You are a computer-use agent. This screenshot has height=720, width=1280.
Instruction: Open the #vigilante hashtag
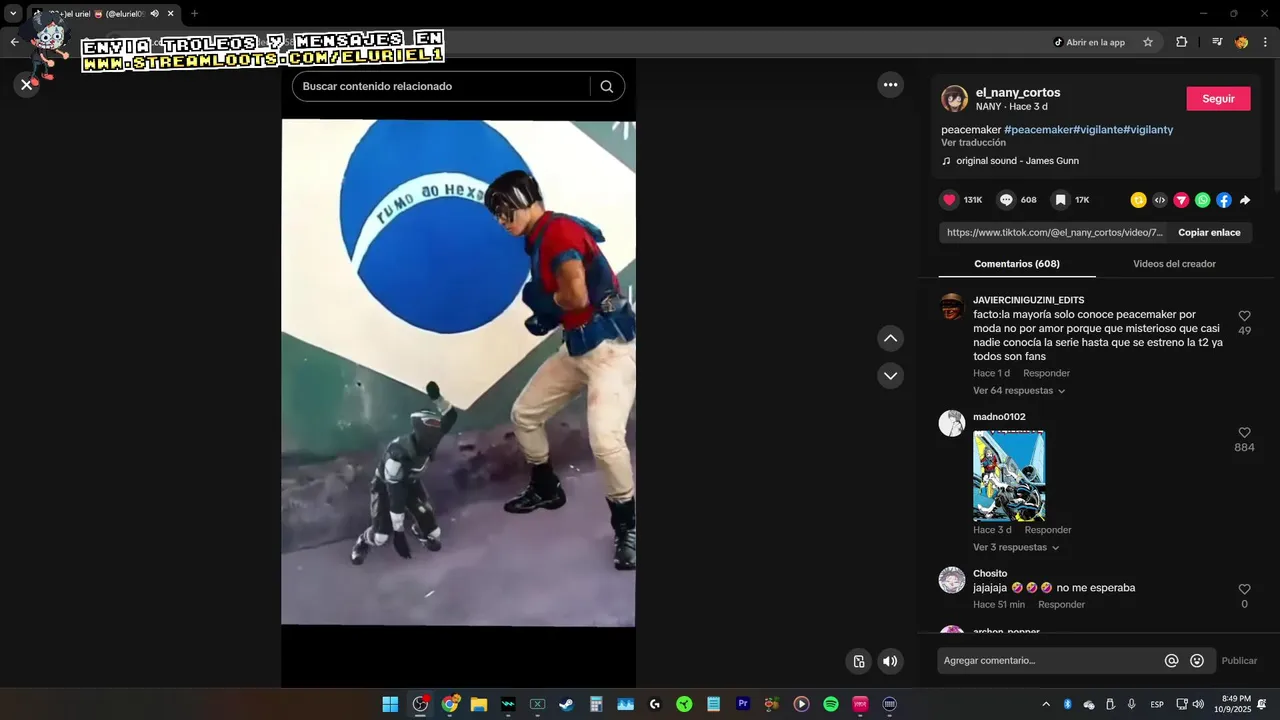coord(1098,130)
